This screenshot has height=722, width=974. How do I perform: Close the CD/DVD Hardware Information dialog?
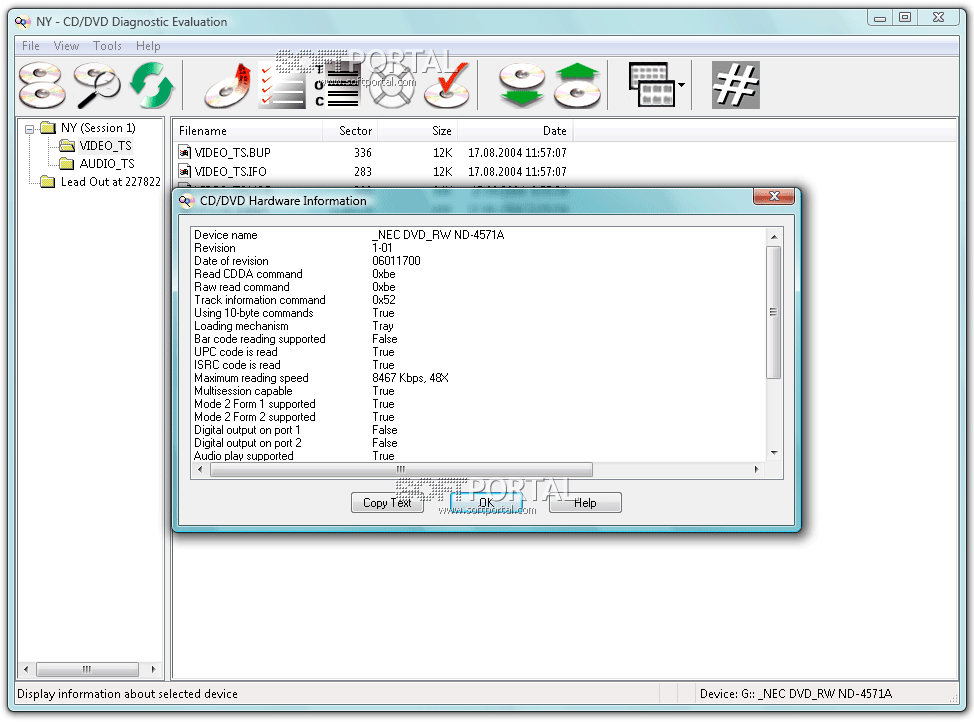(774, 196)
